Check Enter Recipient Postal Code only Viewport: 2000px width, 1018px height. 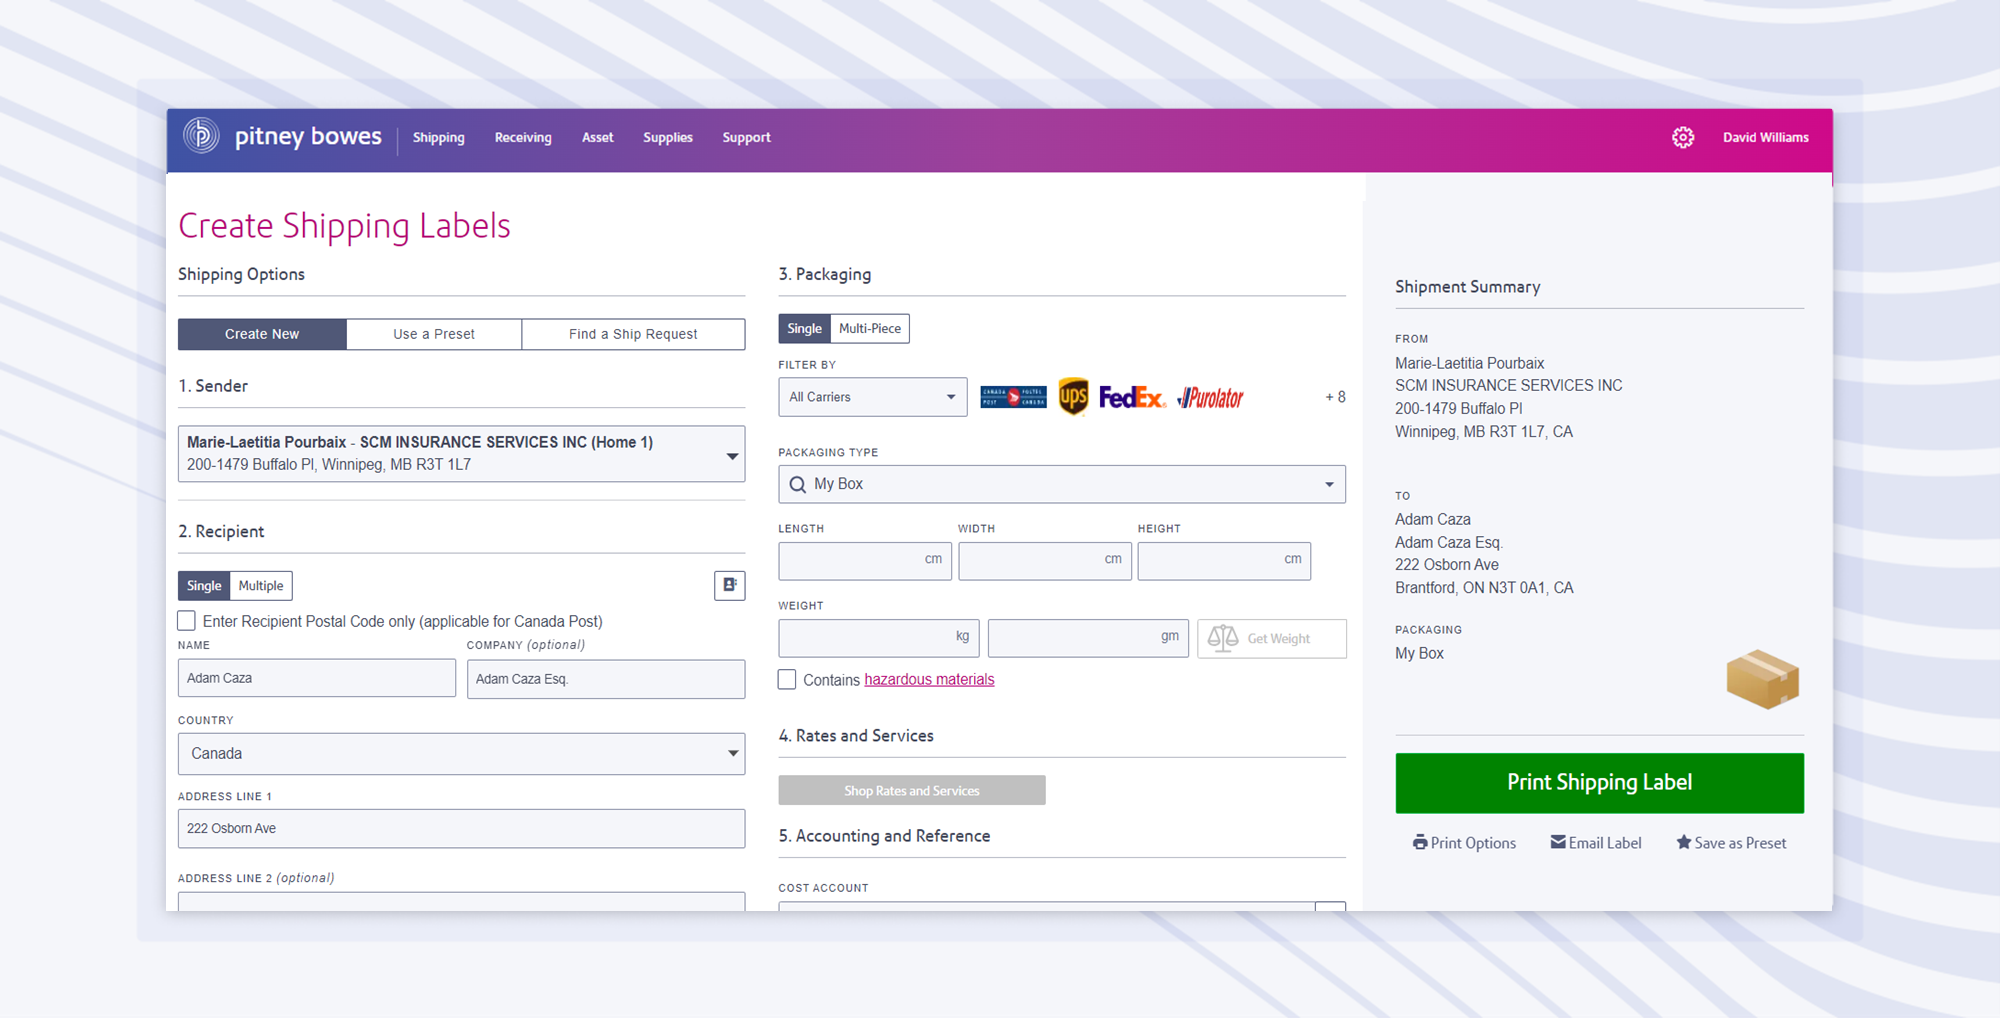point(187,621)
